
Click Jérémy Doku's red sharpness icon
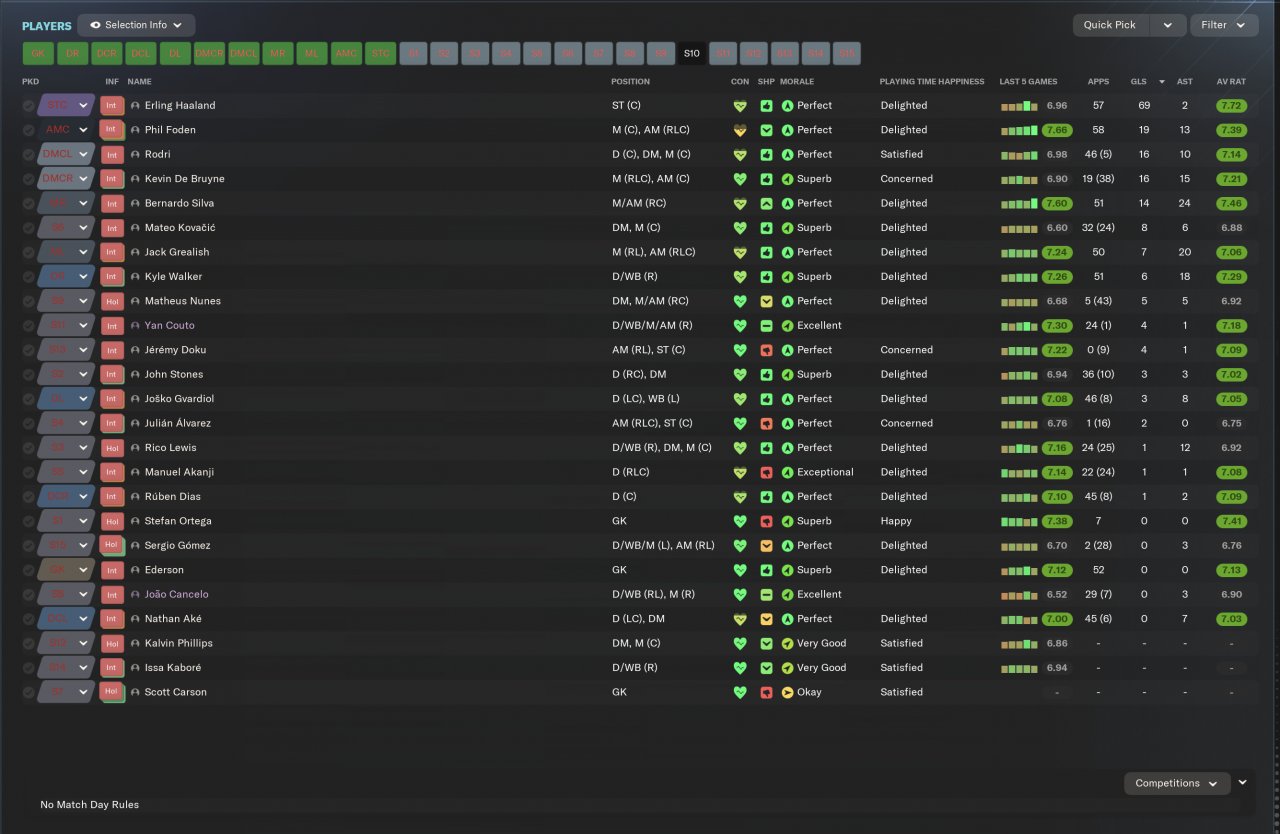coord(766,350)
